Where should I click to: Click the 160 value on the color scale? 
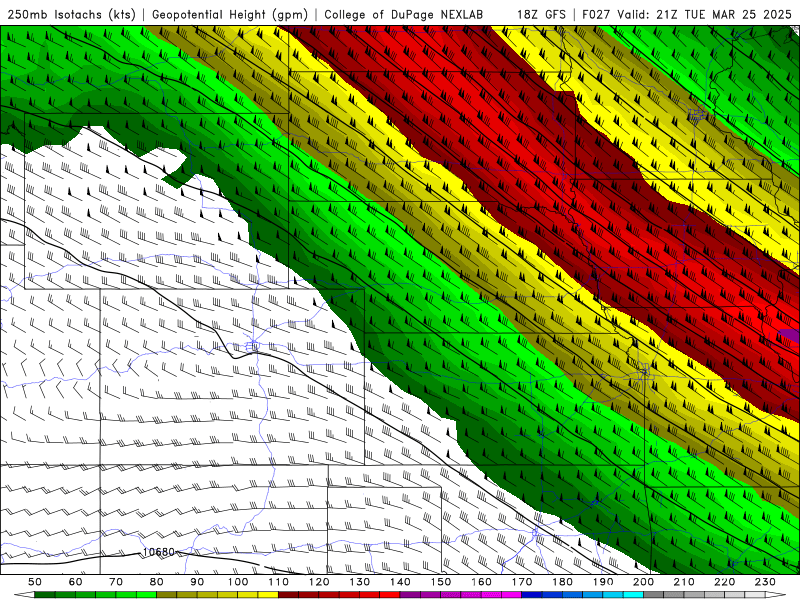click(x=481, y=582)
